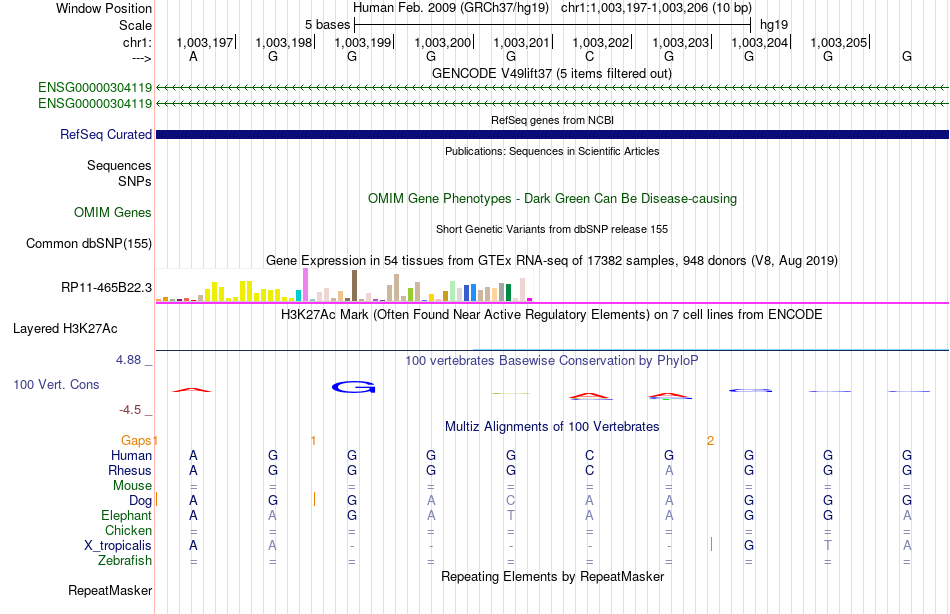Click the OMIM Gene Phenotypes green title
The image size is (950, 614).
(552, 198)
